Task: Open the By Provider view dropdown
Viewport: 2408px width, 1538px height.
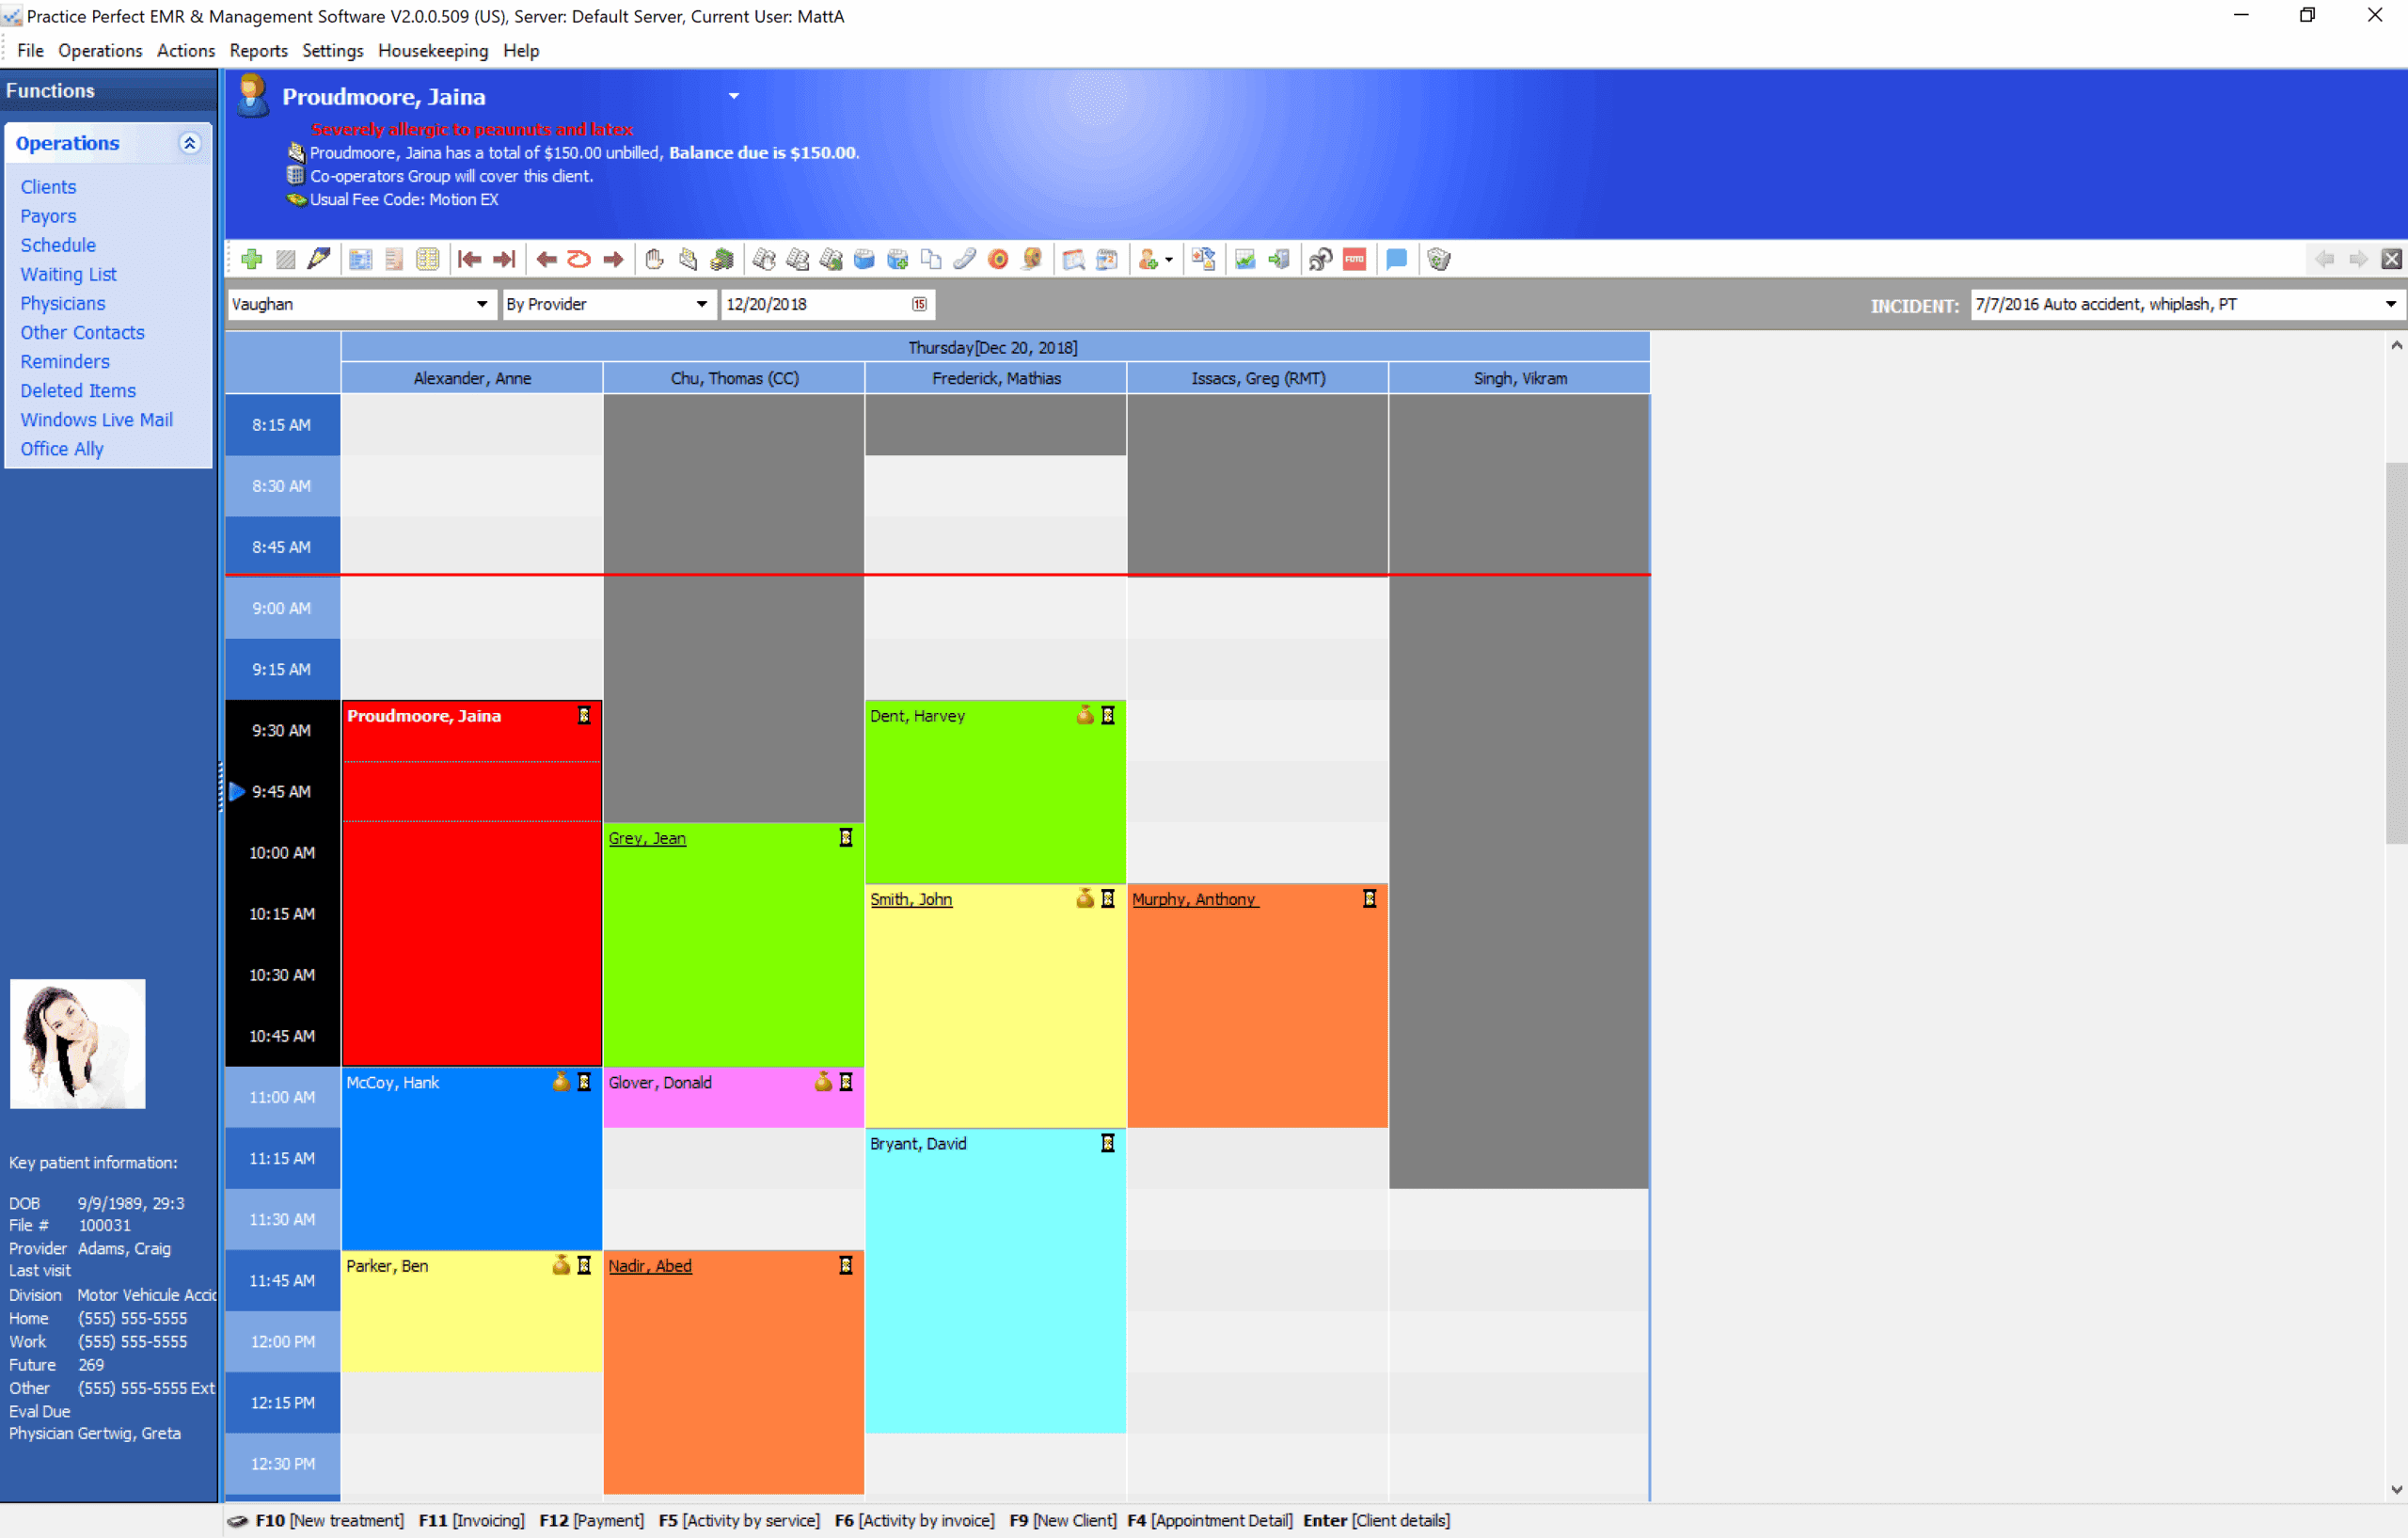Action: (x=701, y=304)
